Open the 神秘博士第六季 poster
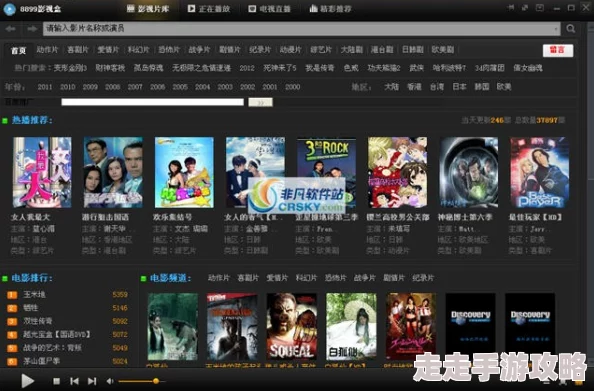Viewport: 594px width, 391px height. tap(469, 172)
